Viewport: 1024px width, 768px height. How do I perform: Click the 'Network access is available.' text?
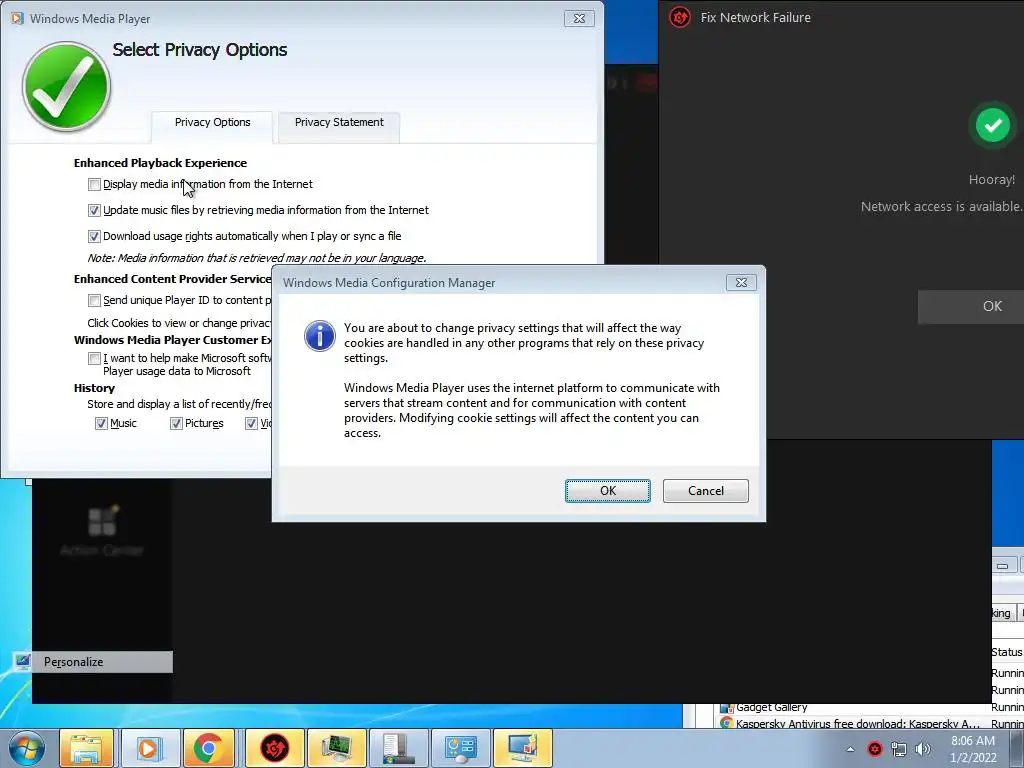click(x=941, y=206)
